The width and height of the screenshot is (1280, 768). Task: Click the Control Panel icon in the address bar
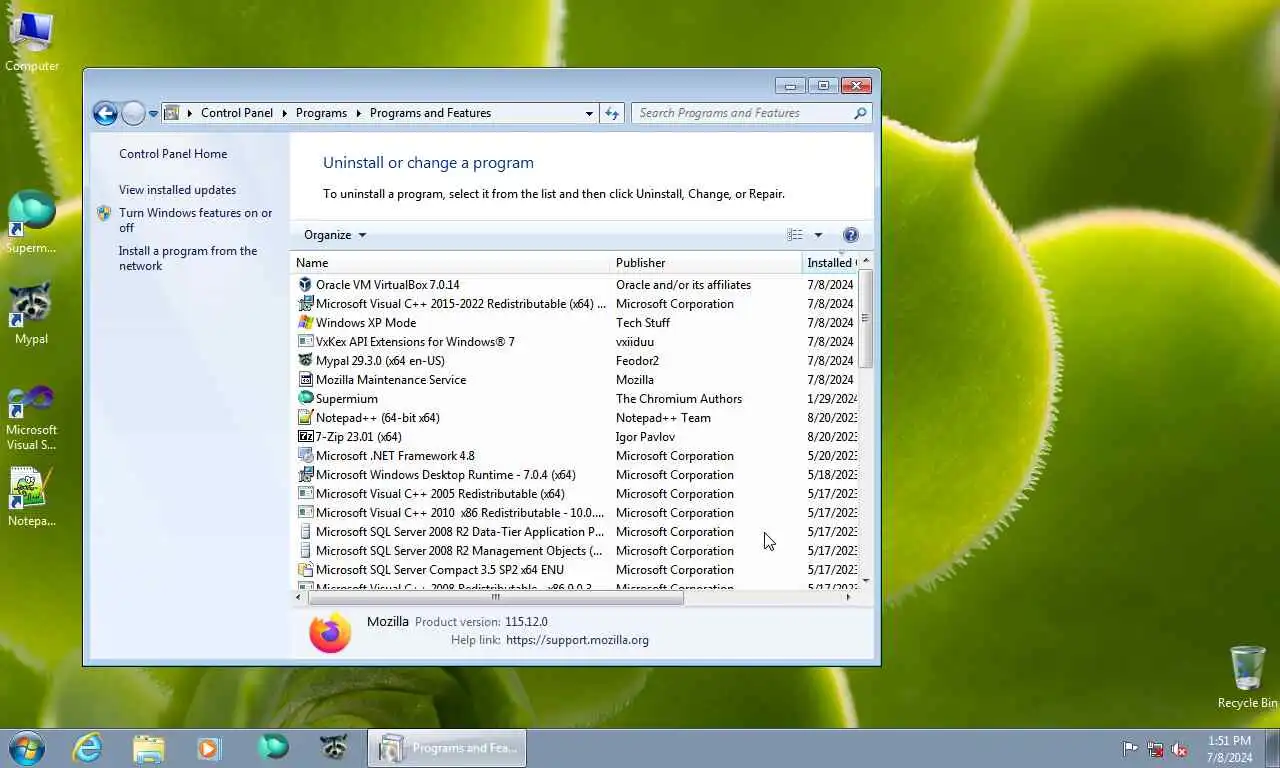(x=172, y=113)
